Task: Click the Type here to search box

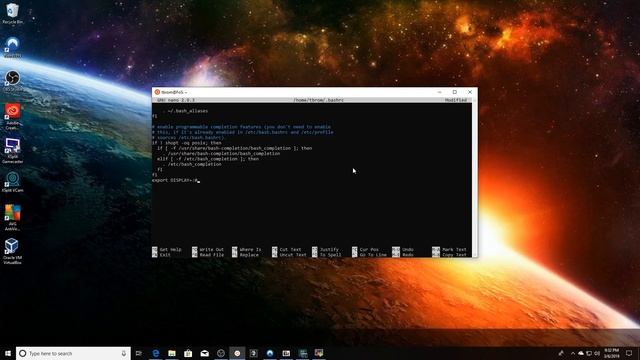Action: tap(73, 353)
